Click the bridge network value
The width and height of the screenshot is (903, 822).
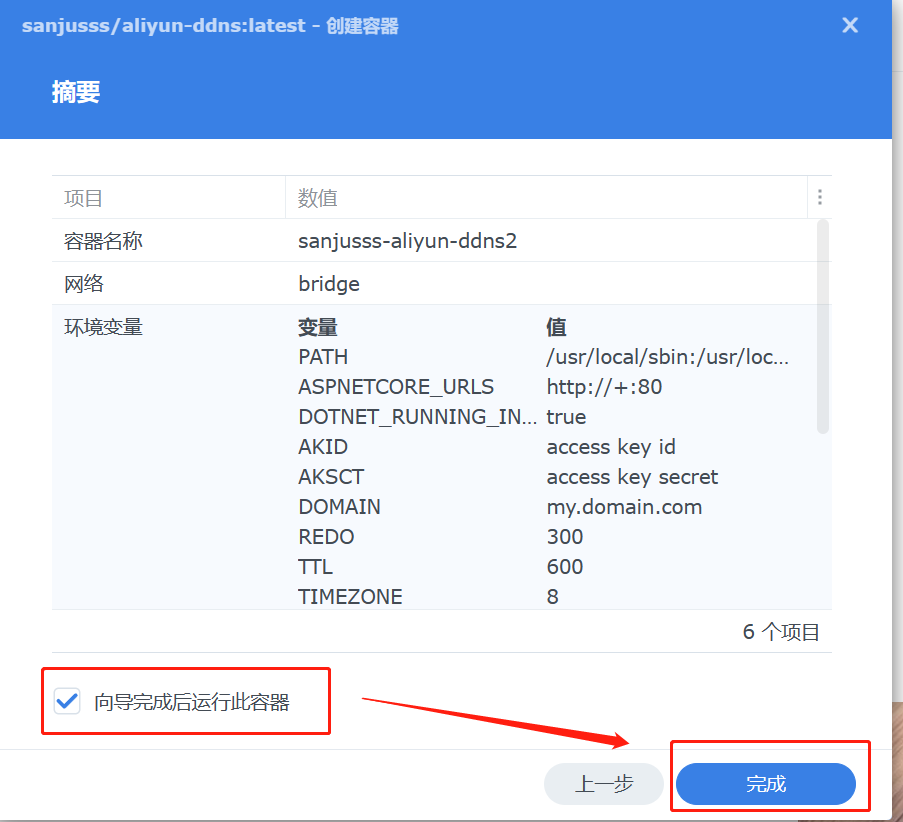(328, 284)
